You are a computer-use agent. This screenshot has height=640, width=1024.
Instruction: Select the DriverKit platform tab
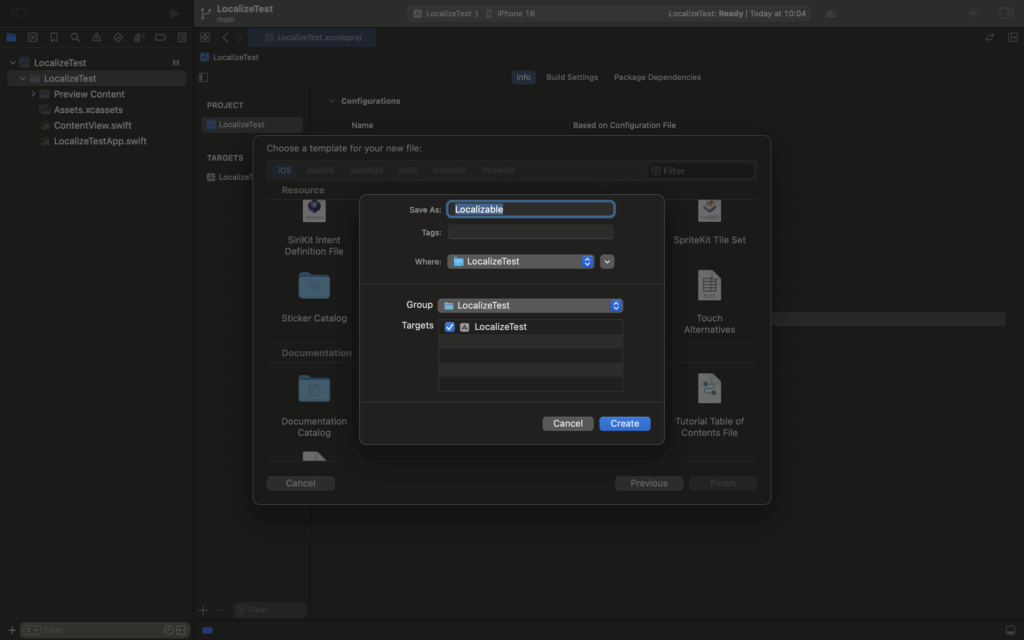(498, 170)
